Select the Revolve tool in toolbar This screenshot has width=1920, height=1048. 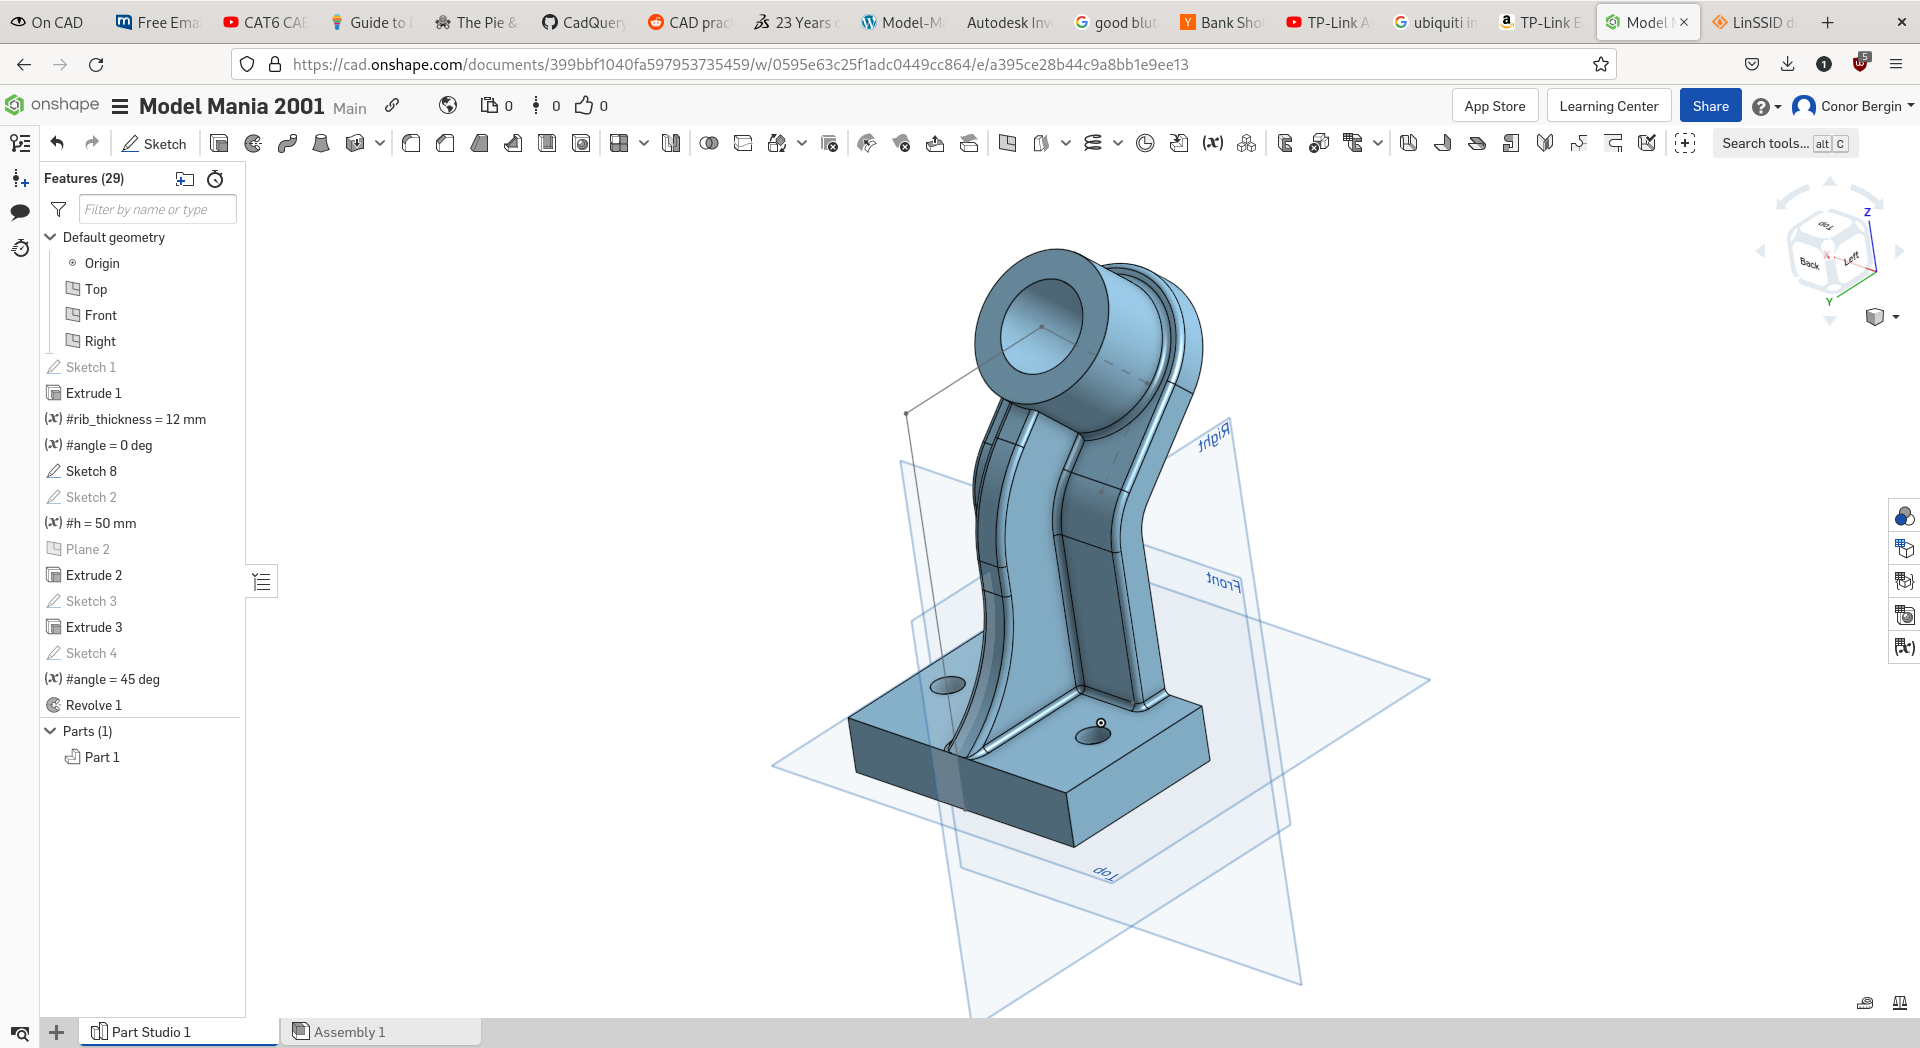(x=253, y=144)
